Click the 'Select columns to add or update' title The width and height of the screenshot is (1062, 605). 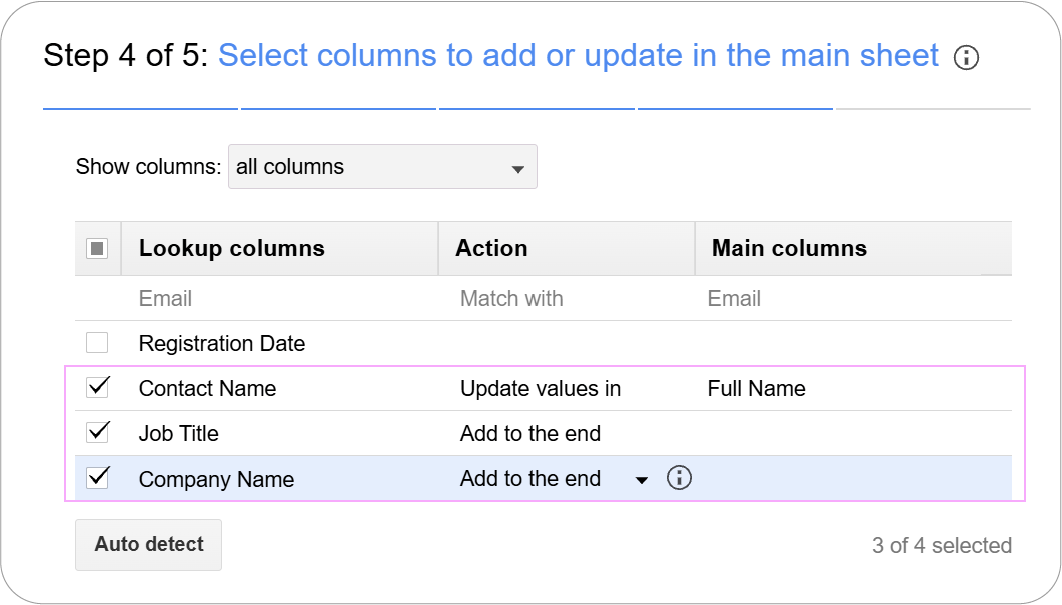coord(578,56)
